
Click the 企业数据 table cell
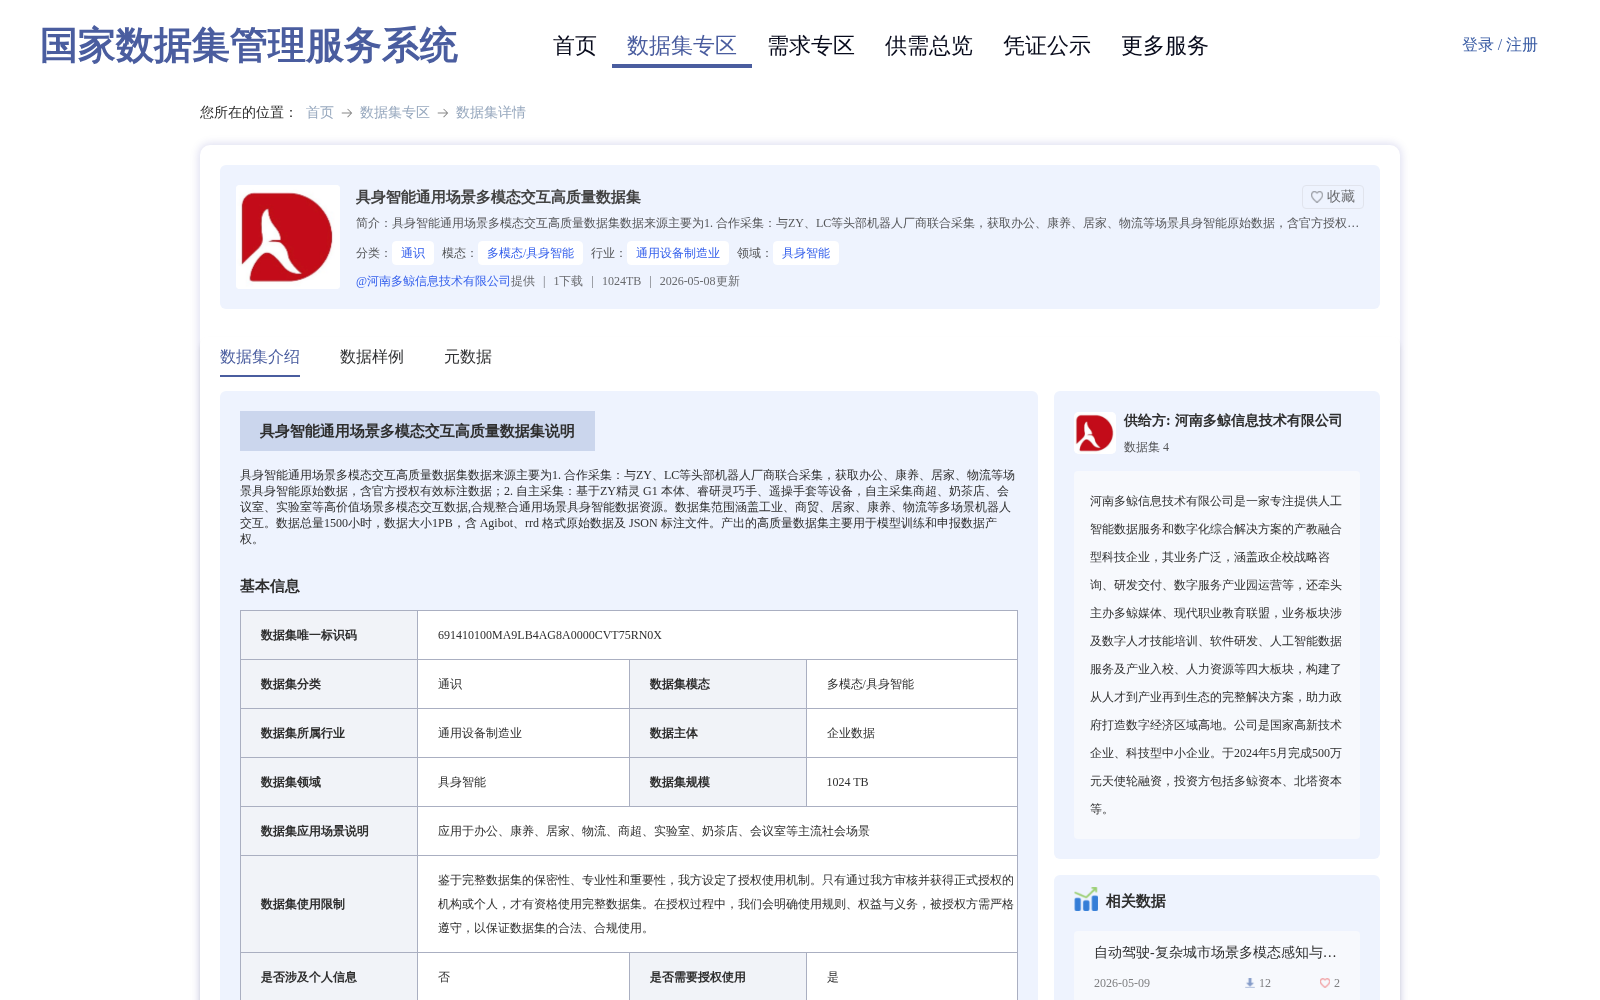point(851,733)
